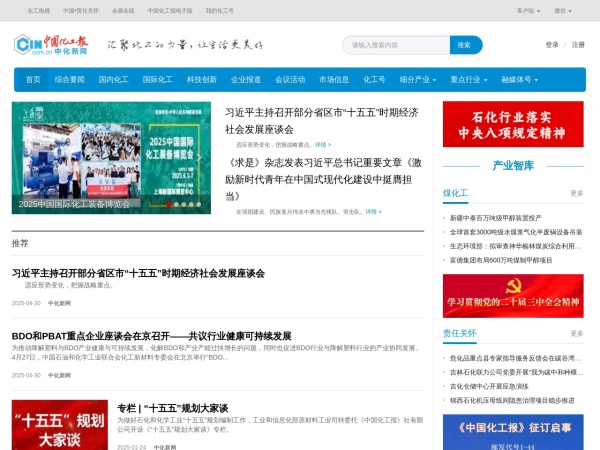Expand the 客户端 dropdown in top bar
Viewport: 600px width, 450px height.
[528, 11]
